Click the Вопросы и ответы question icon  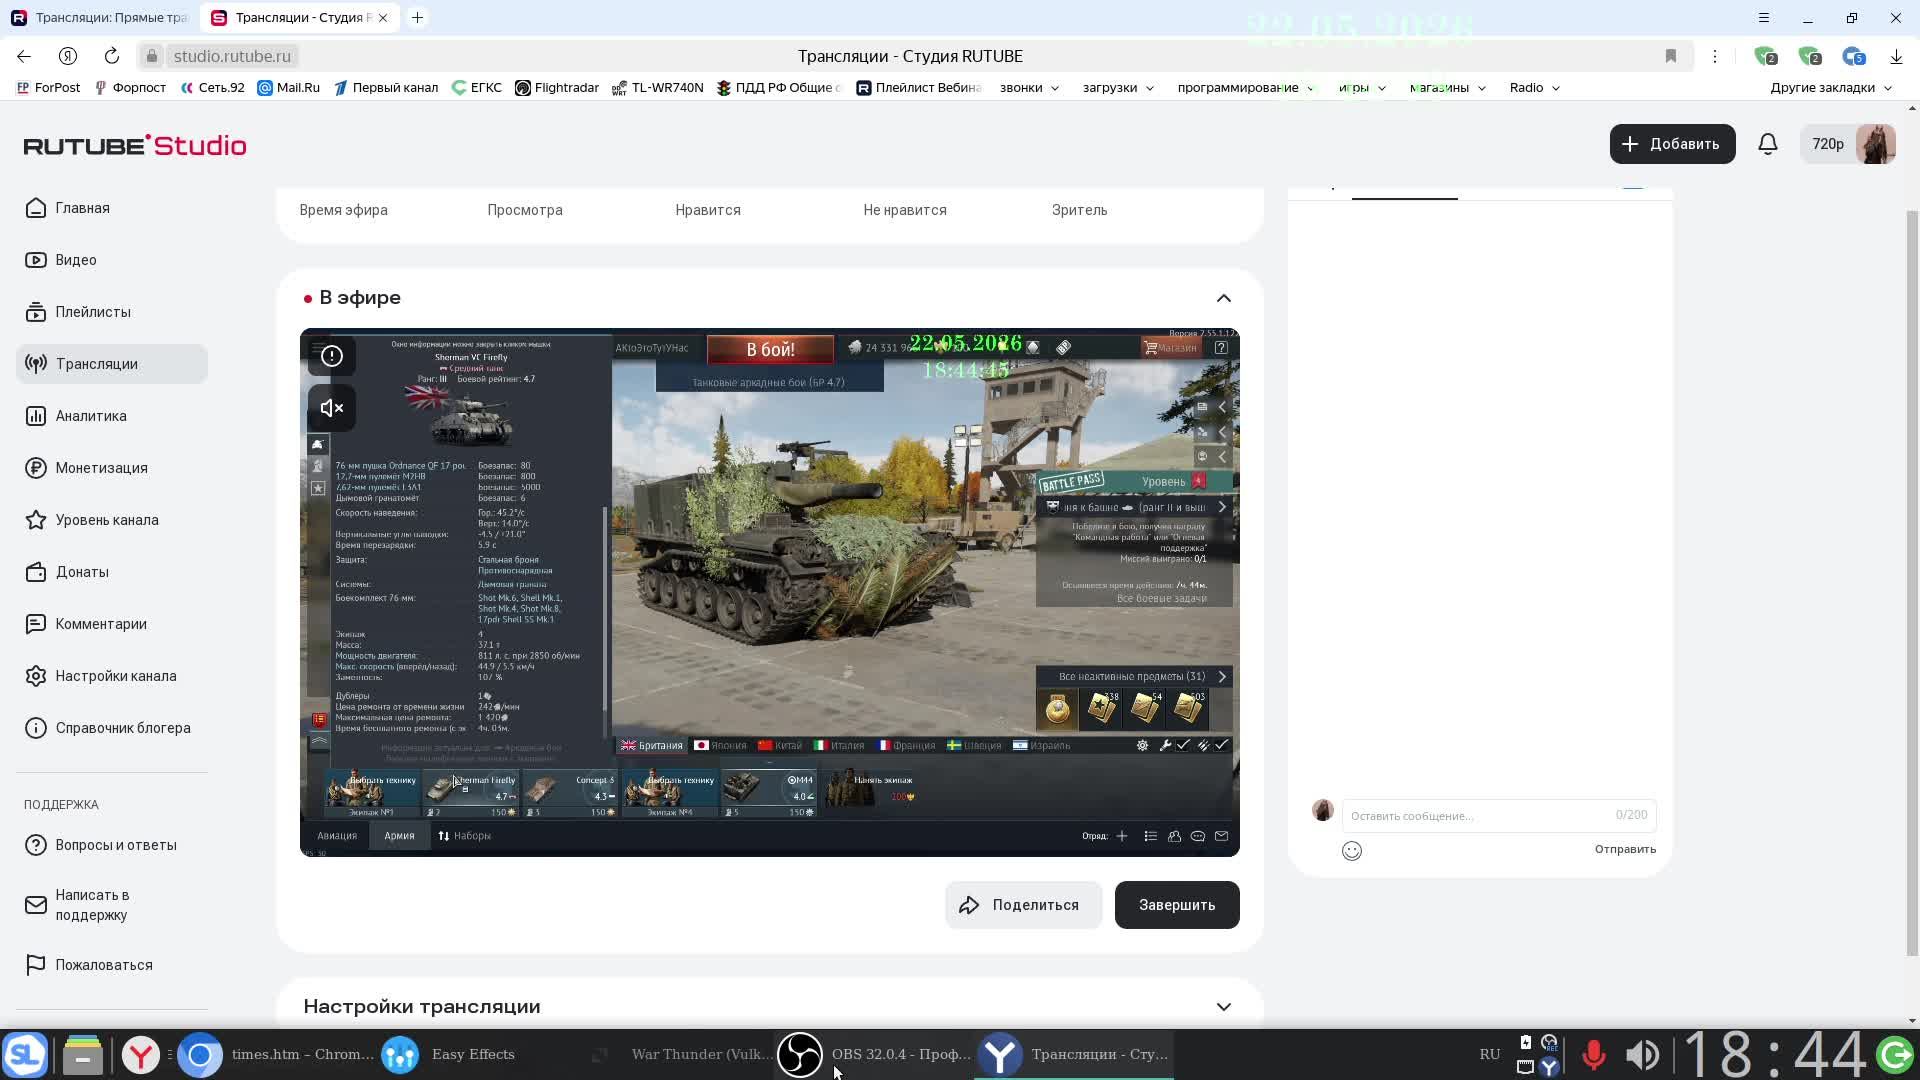click(36, 845)
